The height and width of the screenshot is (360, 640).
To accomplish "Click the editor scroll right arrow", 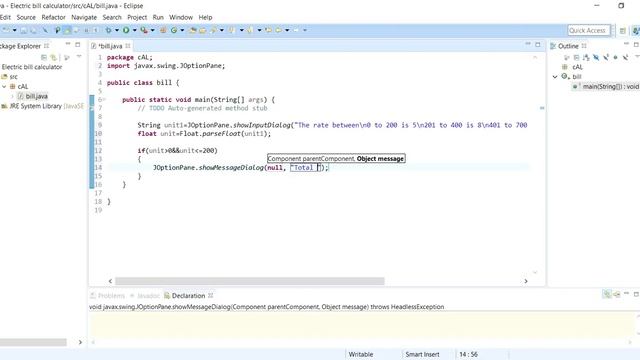I will tap(526, 281).
